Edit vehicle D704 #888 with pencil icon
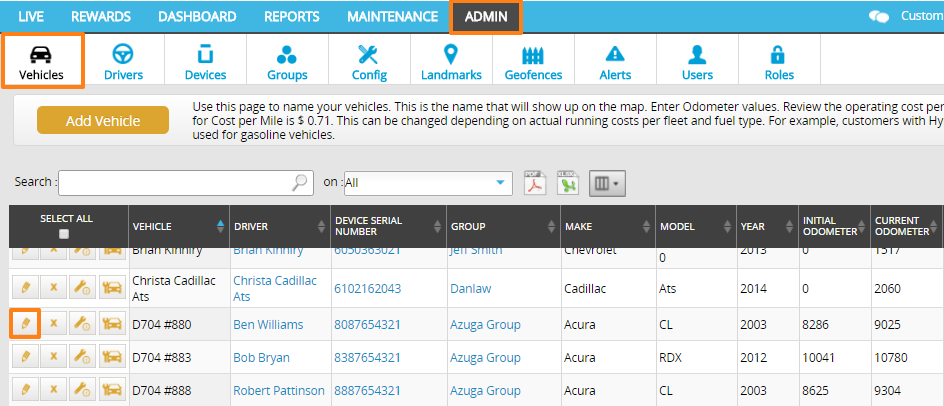This screenshot has width=944, height=406. (x=25, y=390)
